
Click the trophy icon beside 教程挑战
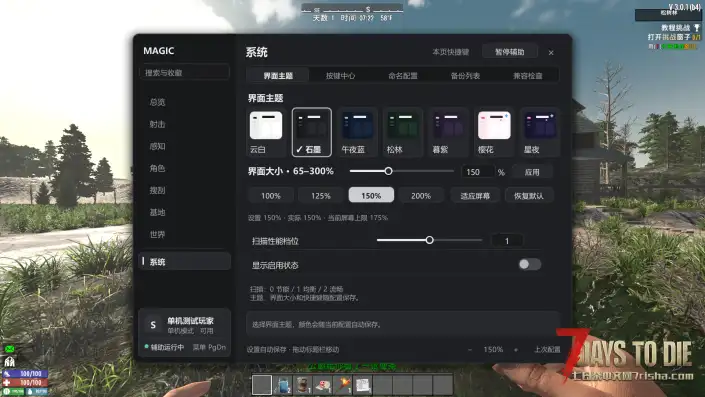pyautogui.click(x=697, y=28)
